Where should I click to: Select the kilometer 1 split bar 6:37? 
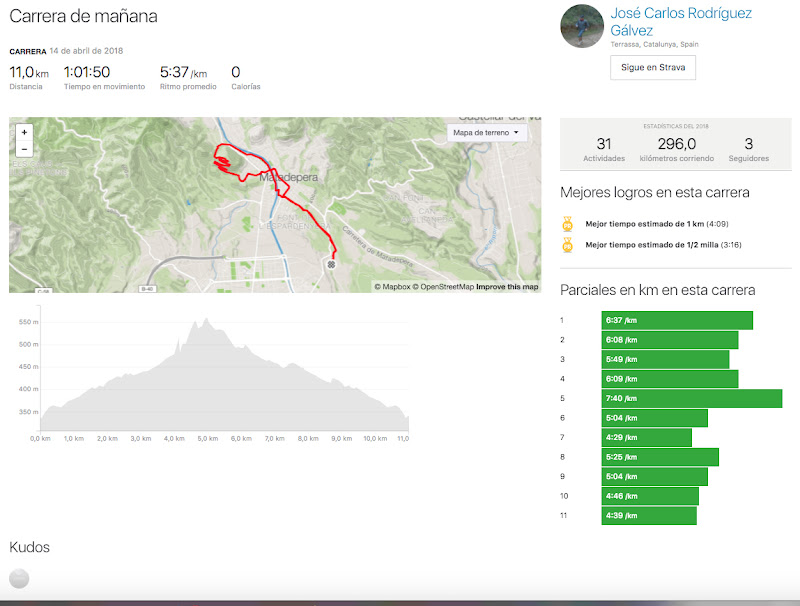(676, 320)
